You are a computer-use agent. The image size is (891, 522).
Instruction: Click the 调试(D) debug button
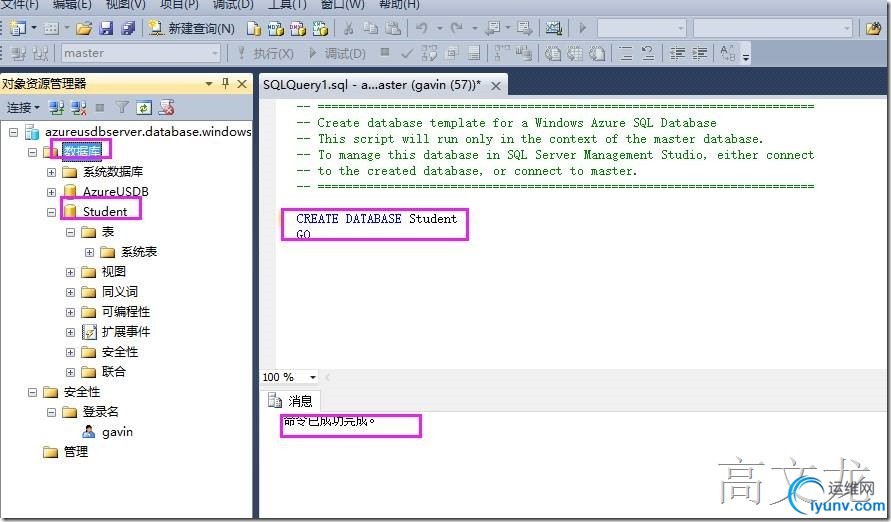pyautogui.click(x=337, y=53)
